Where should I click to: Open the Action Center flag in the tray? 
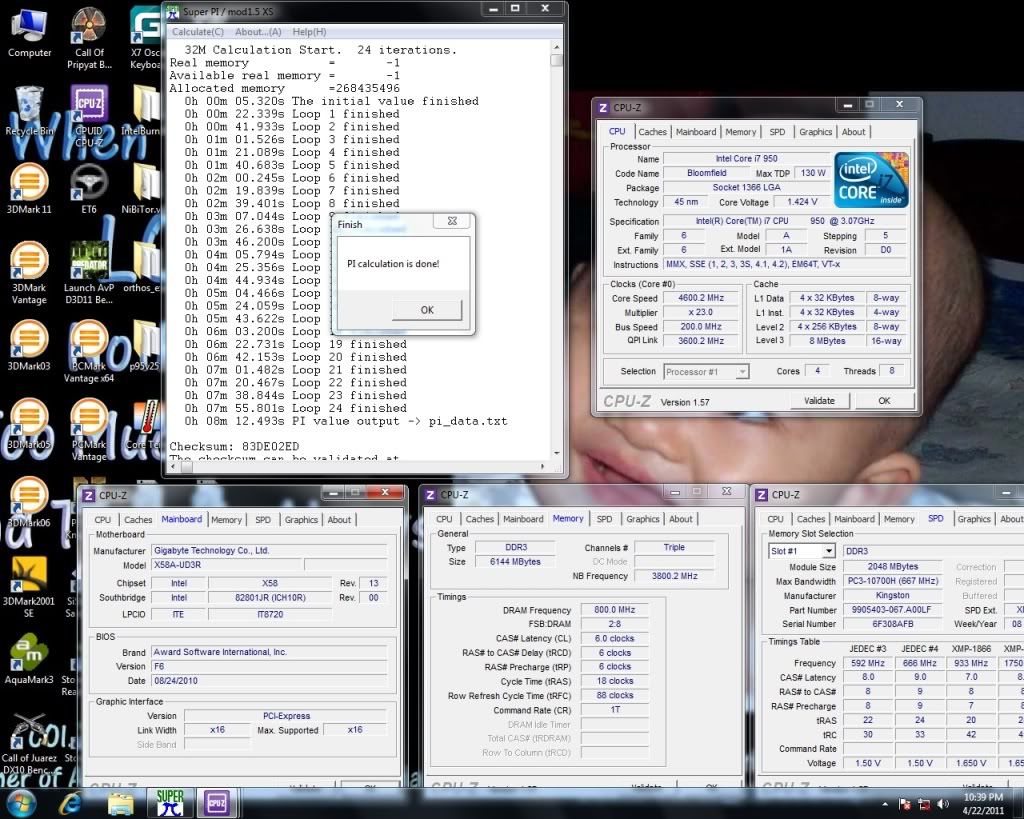[x=905, y=803]
